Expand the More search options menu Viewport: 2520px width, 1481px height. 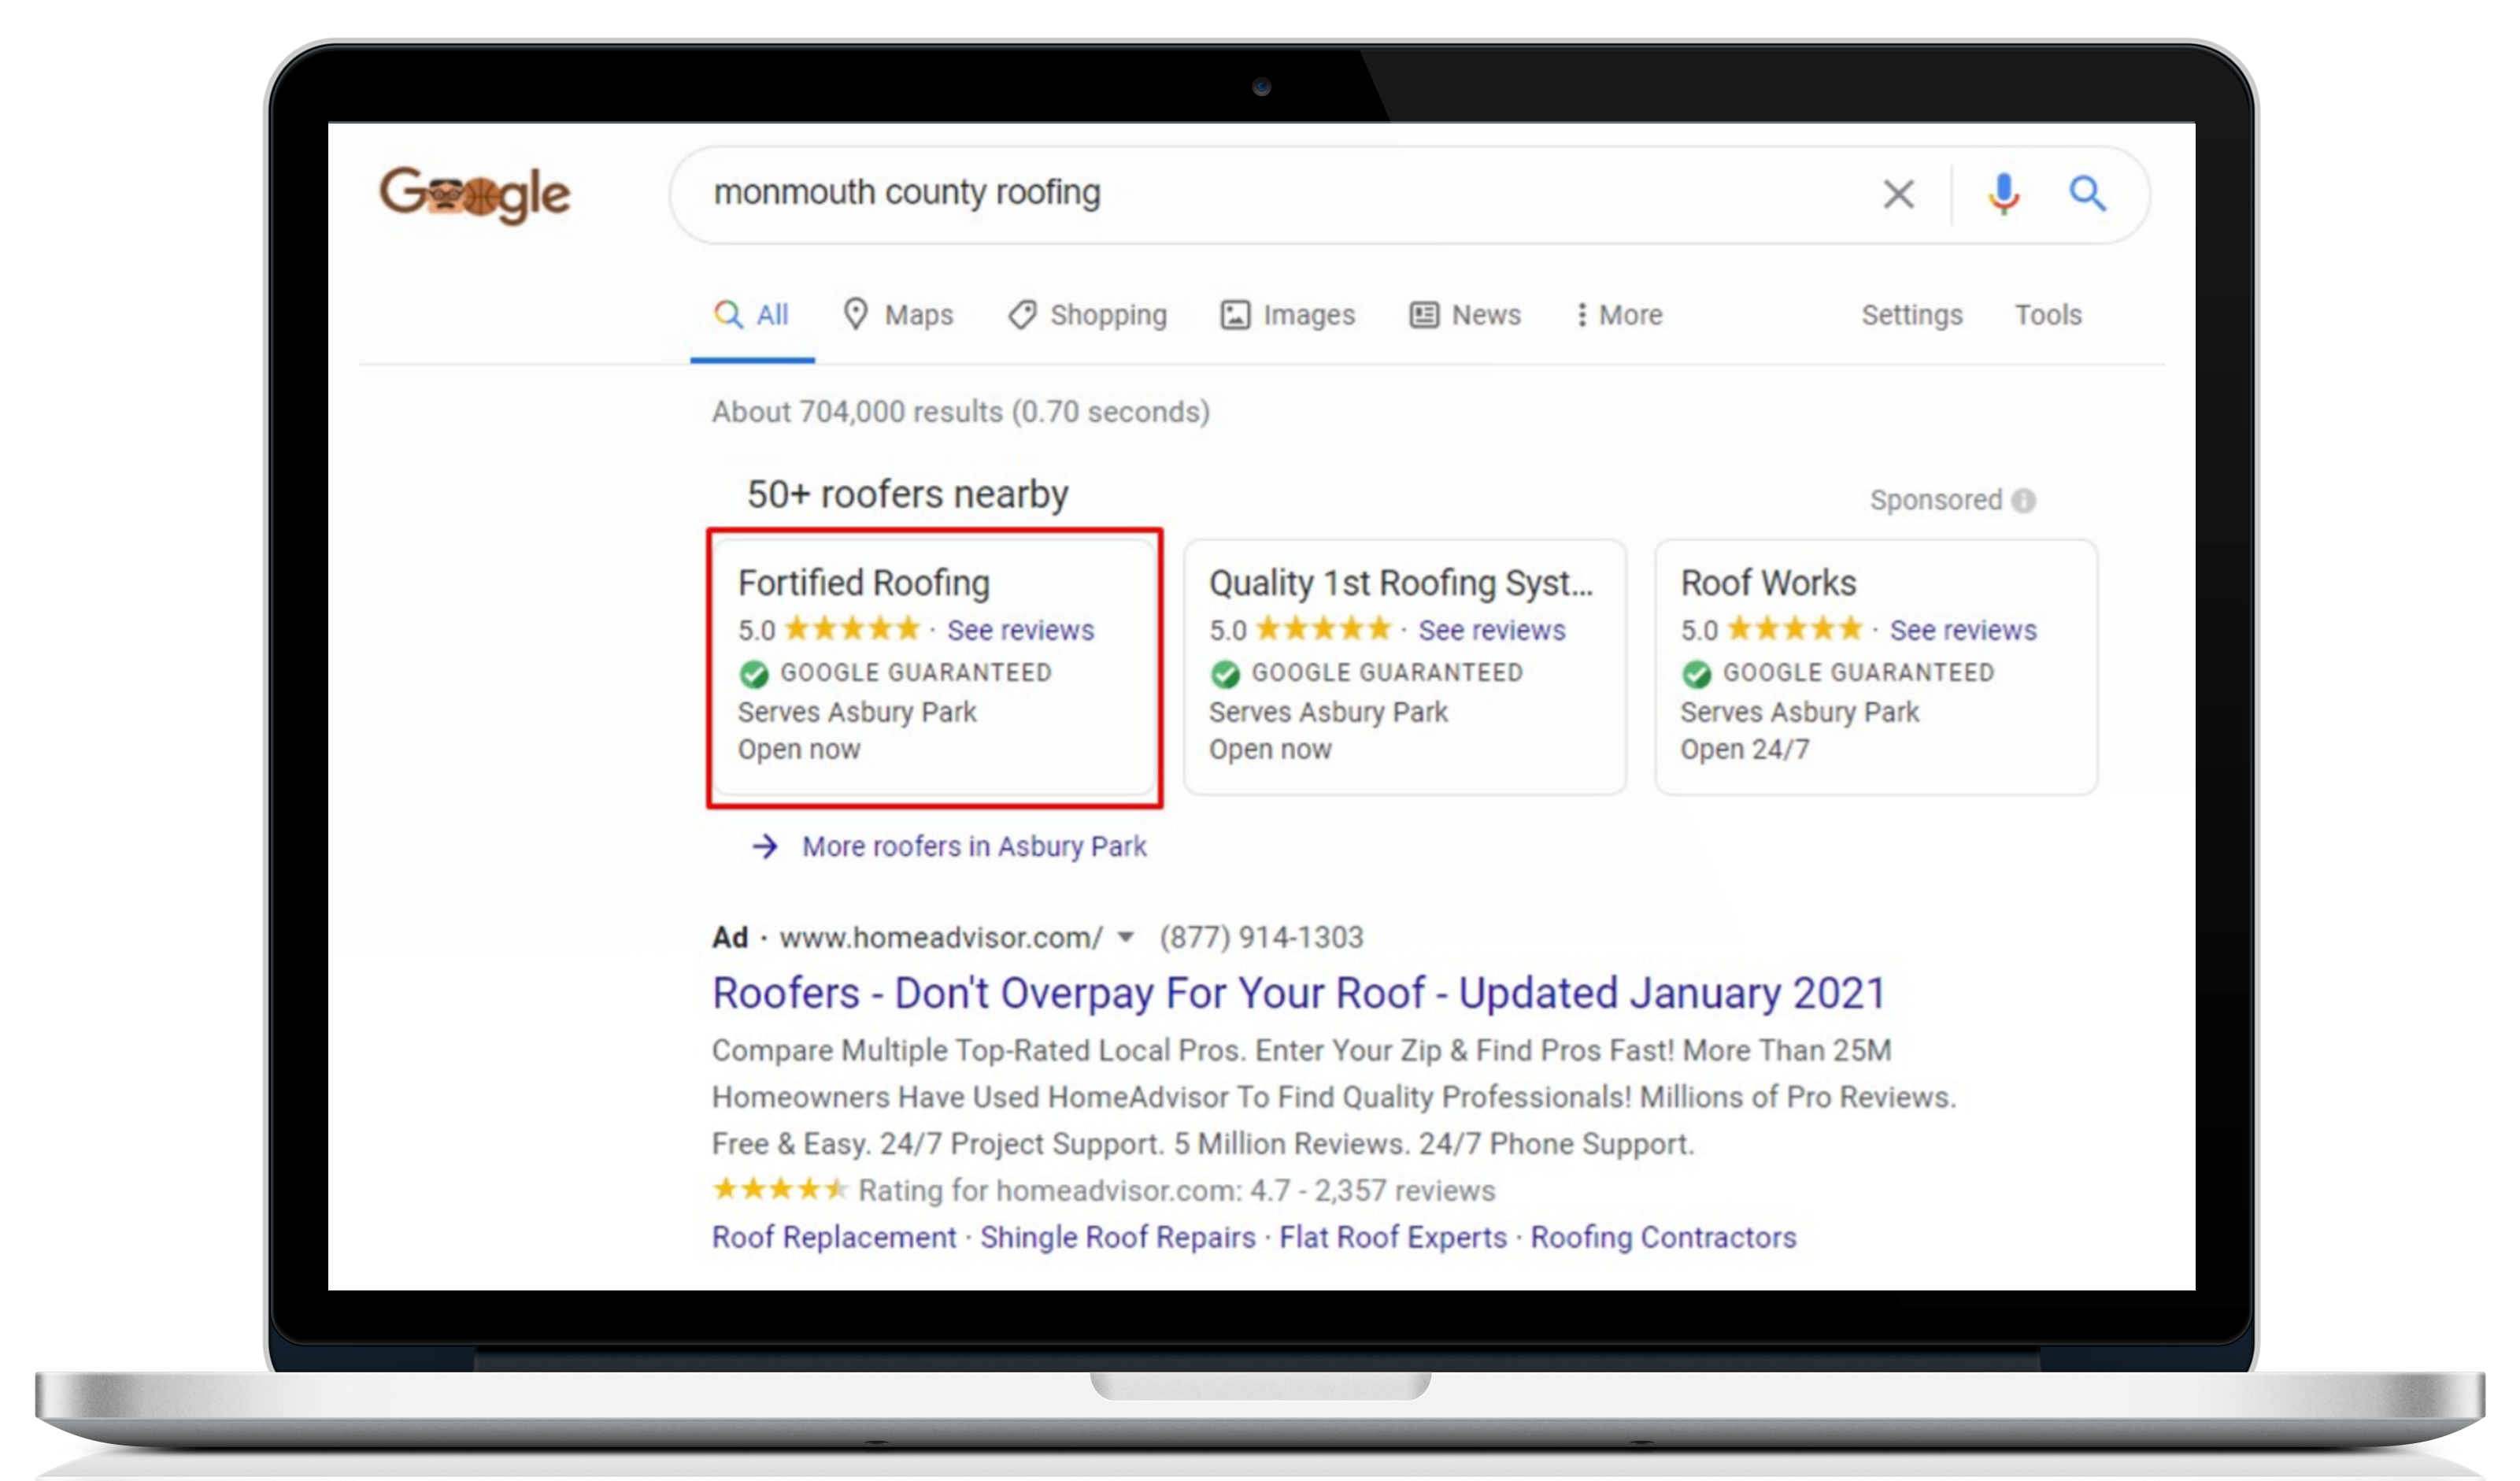[x=1619, y=315]
